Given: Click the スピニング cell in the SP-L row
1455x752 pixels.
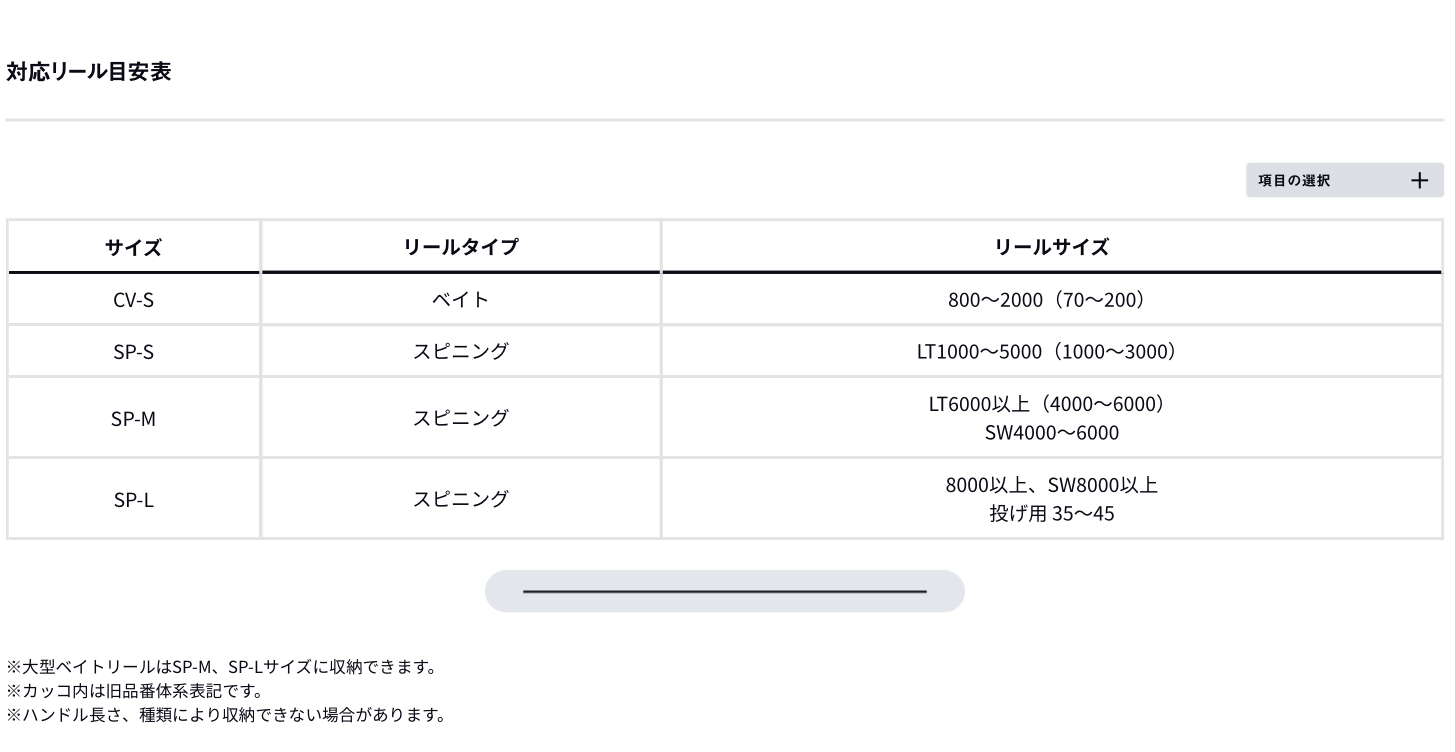Looking at the screenshot, I should (x=460, y=499).
